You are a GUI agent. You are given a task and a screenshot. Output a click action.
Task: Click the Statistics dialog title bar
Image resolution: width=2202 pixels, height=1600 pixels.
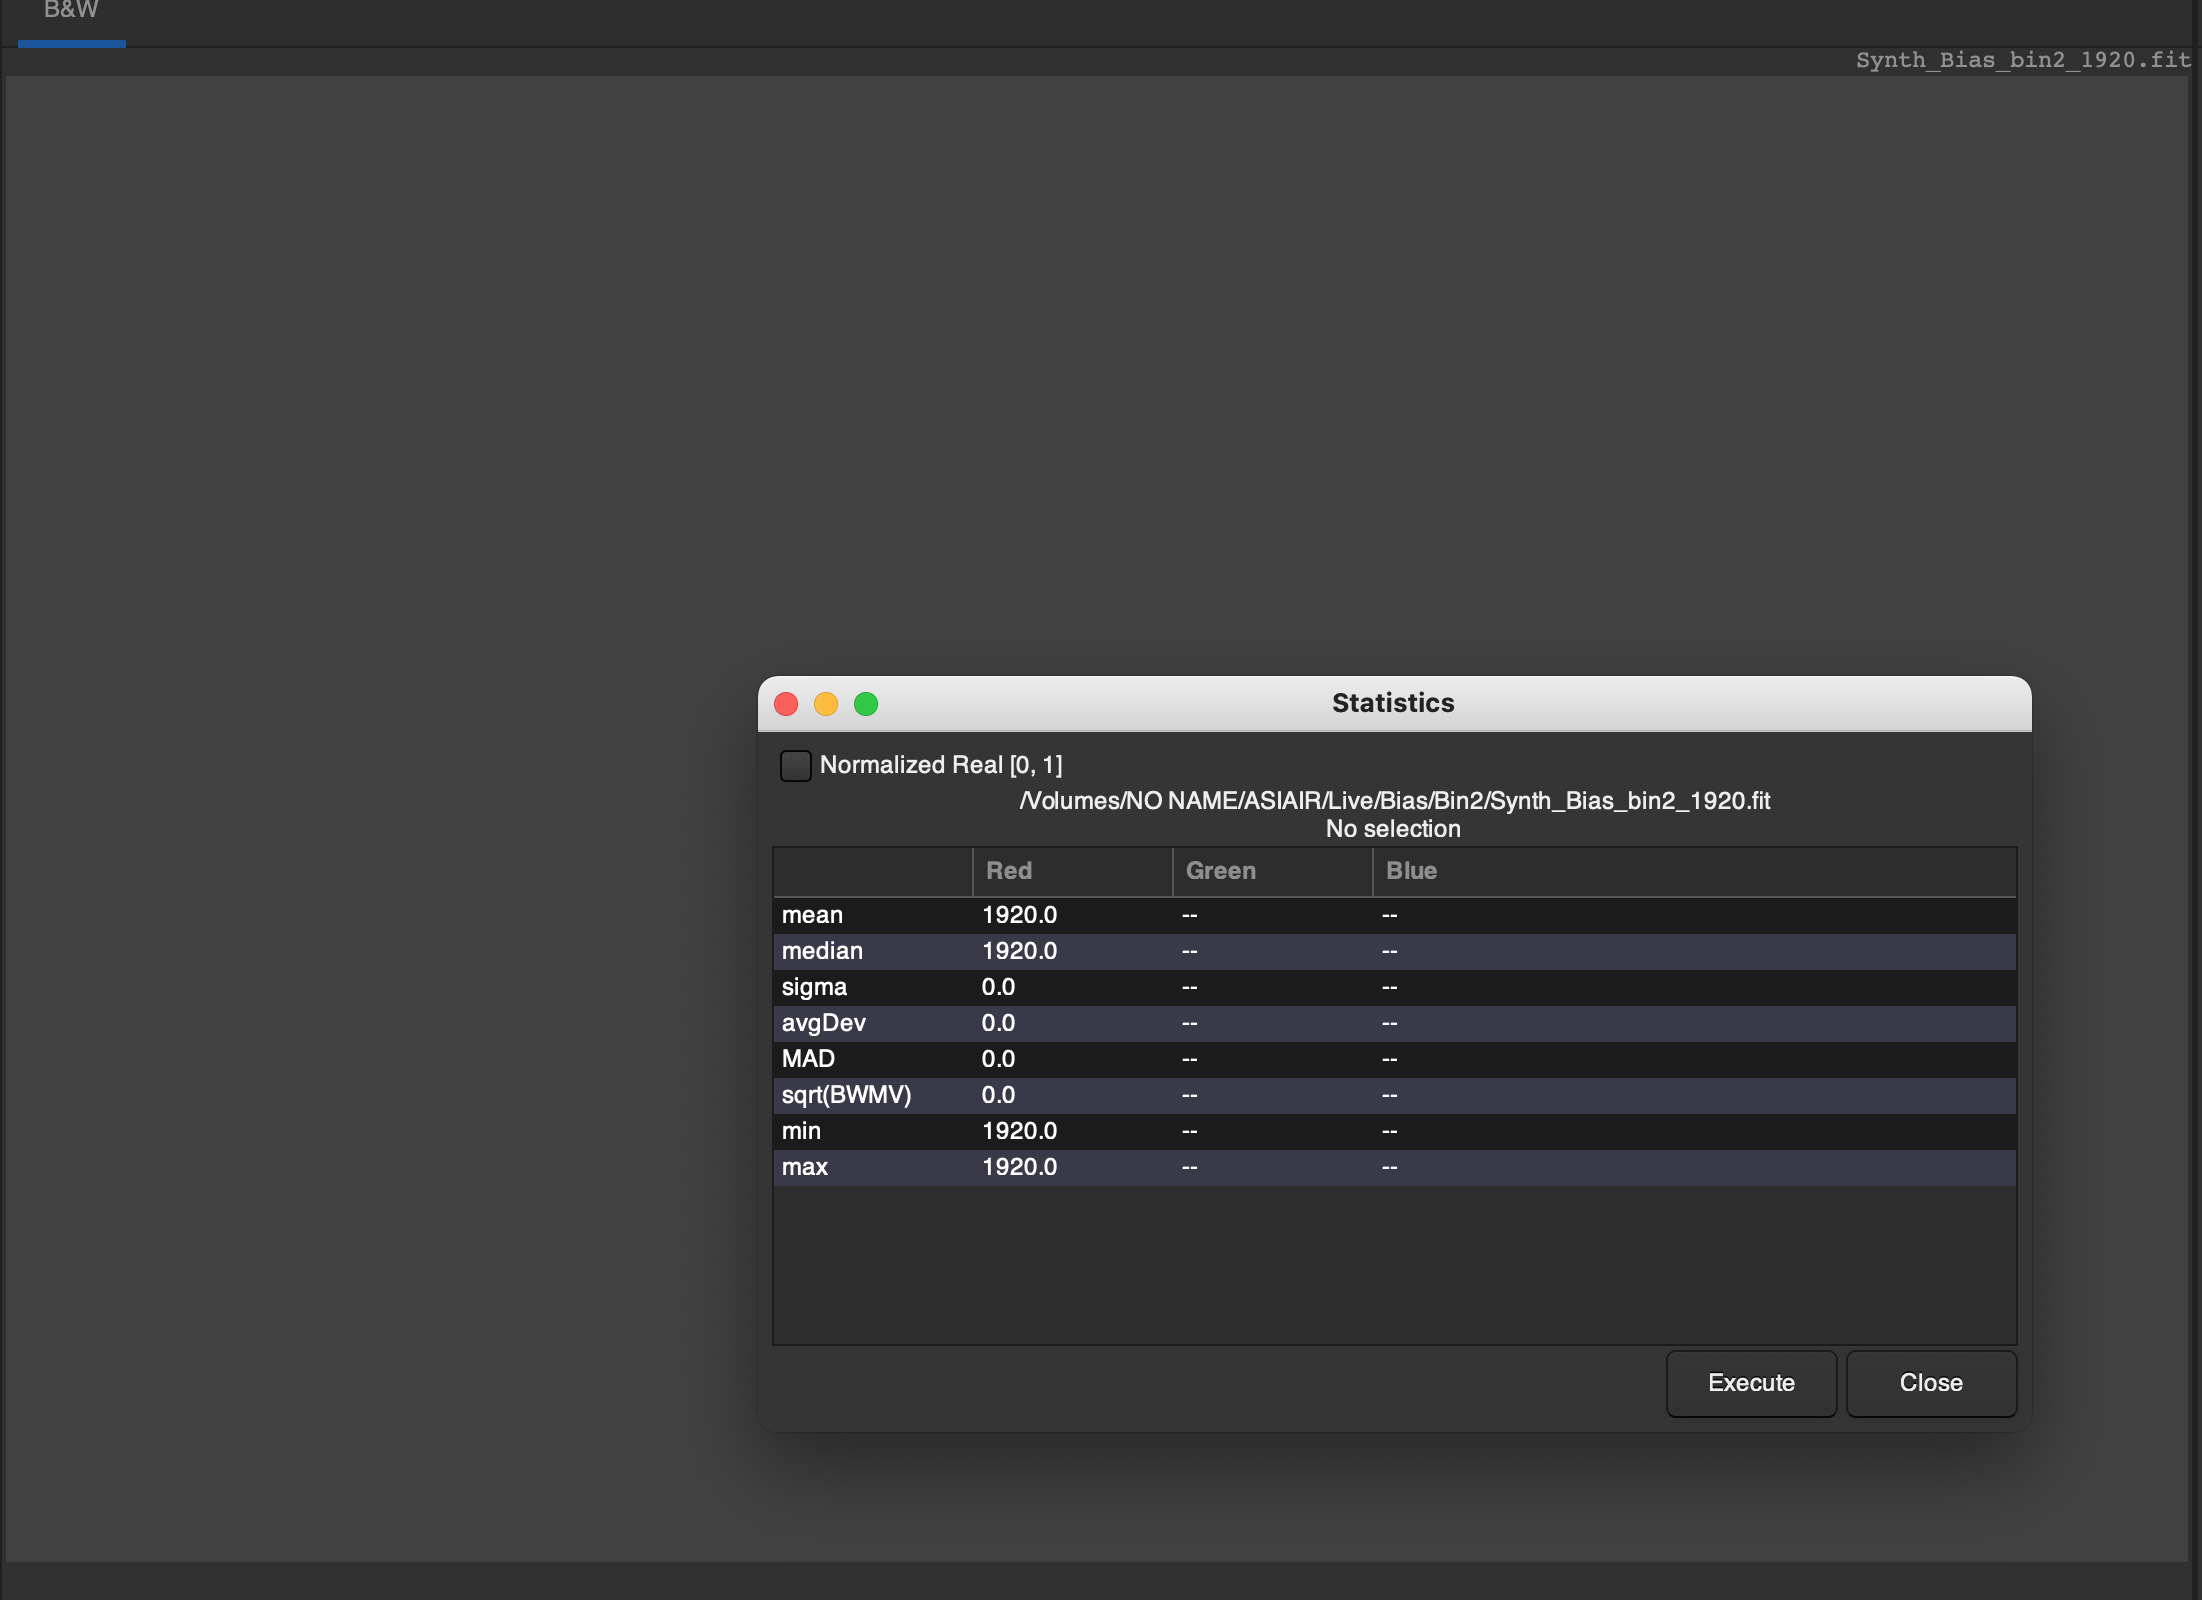(x=1392, y=703)
